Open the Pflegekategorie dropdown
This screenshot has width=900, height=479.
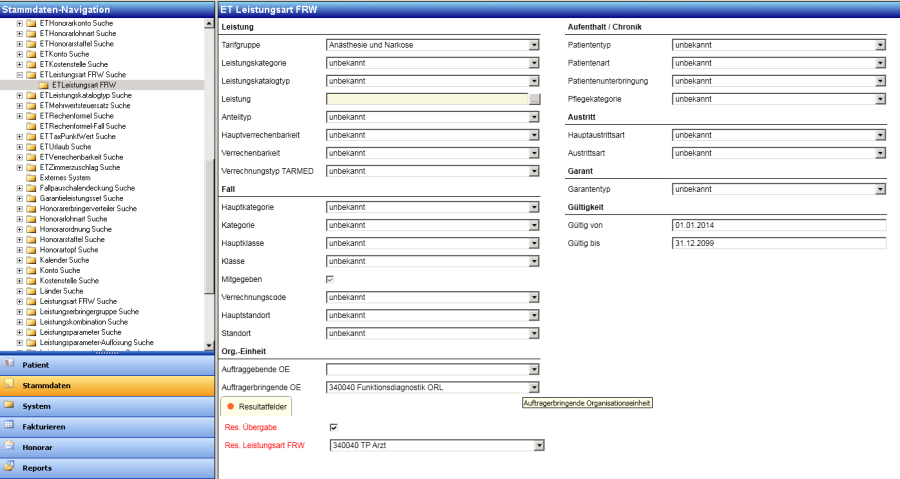click(880, 99)
